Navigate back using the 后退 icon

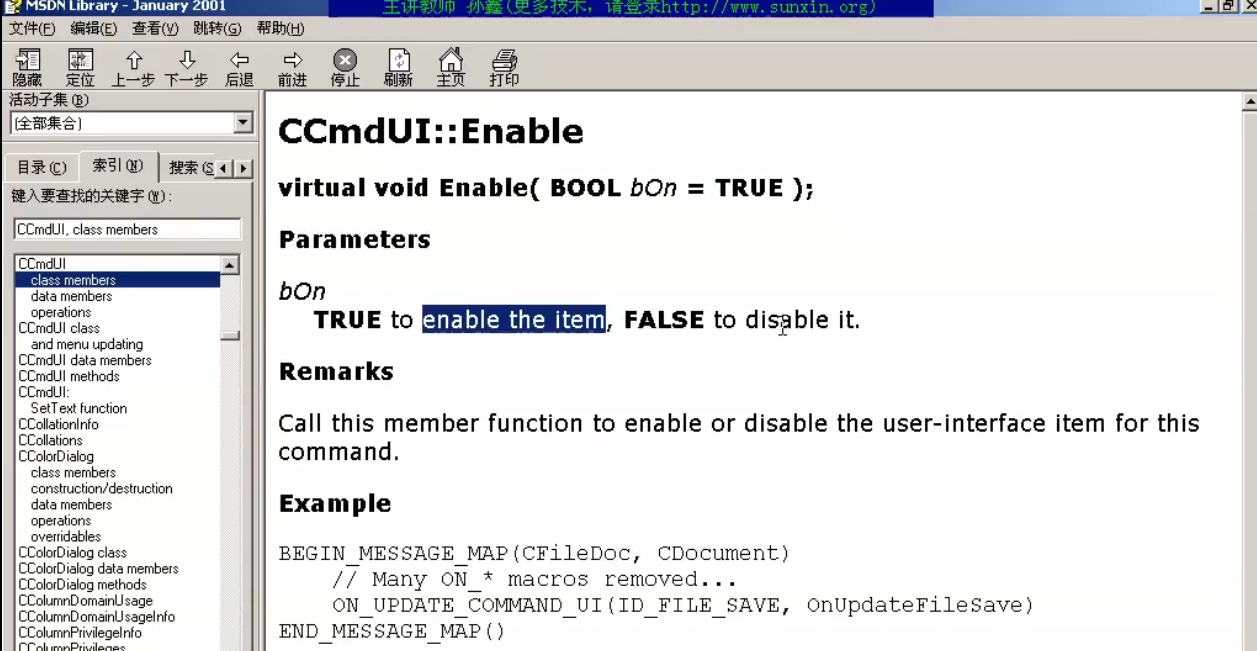coord(239,67)
